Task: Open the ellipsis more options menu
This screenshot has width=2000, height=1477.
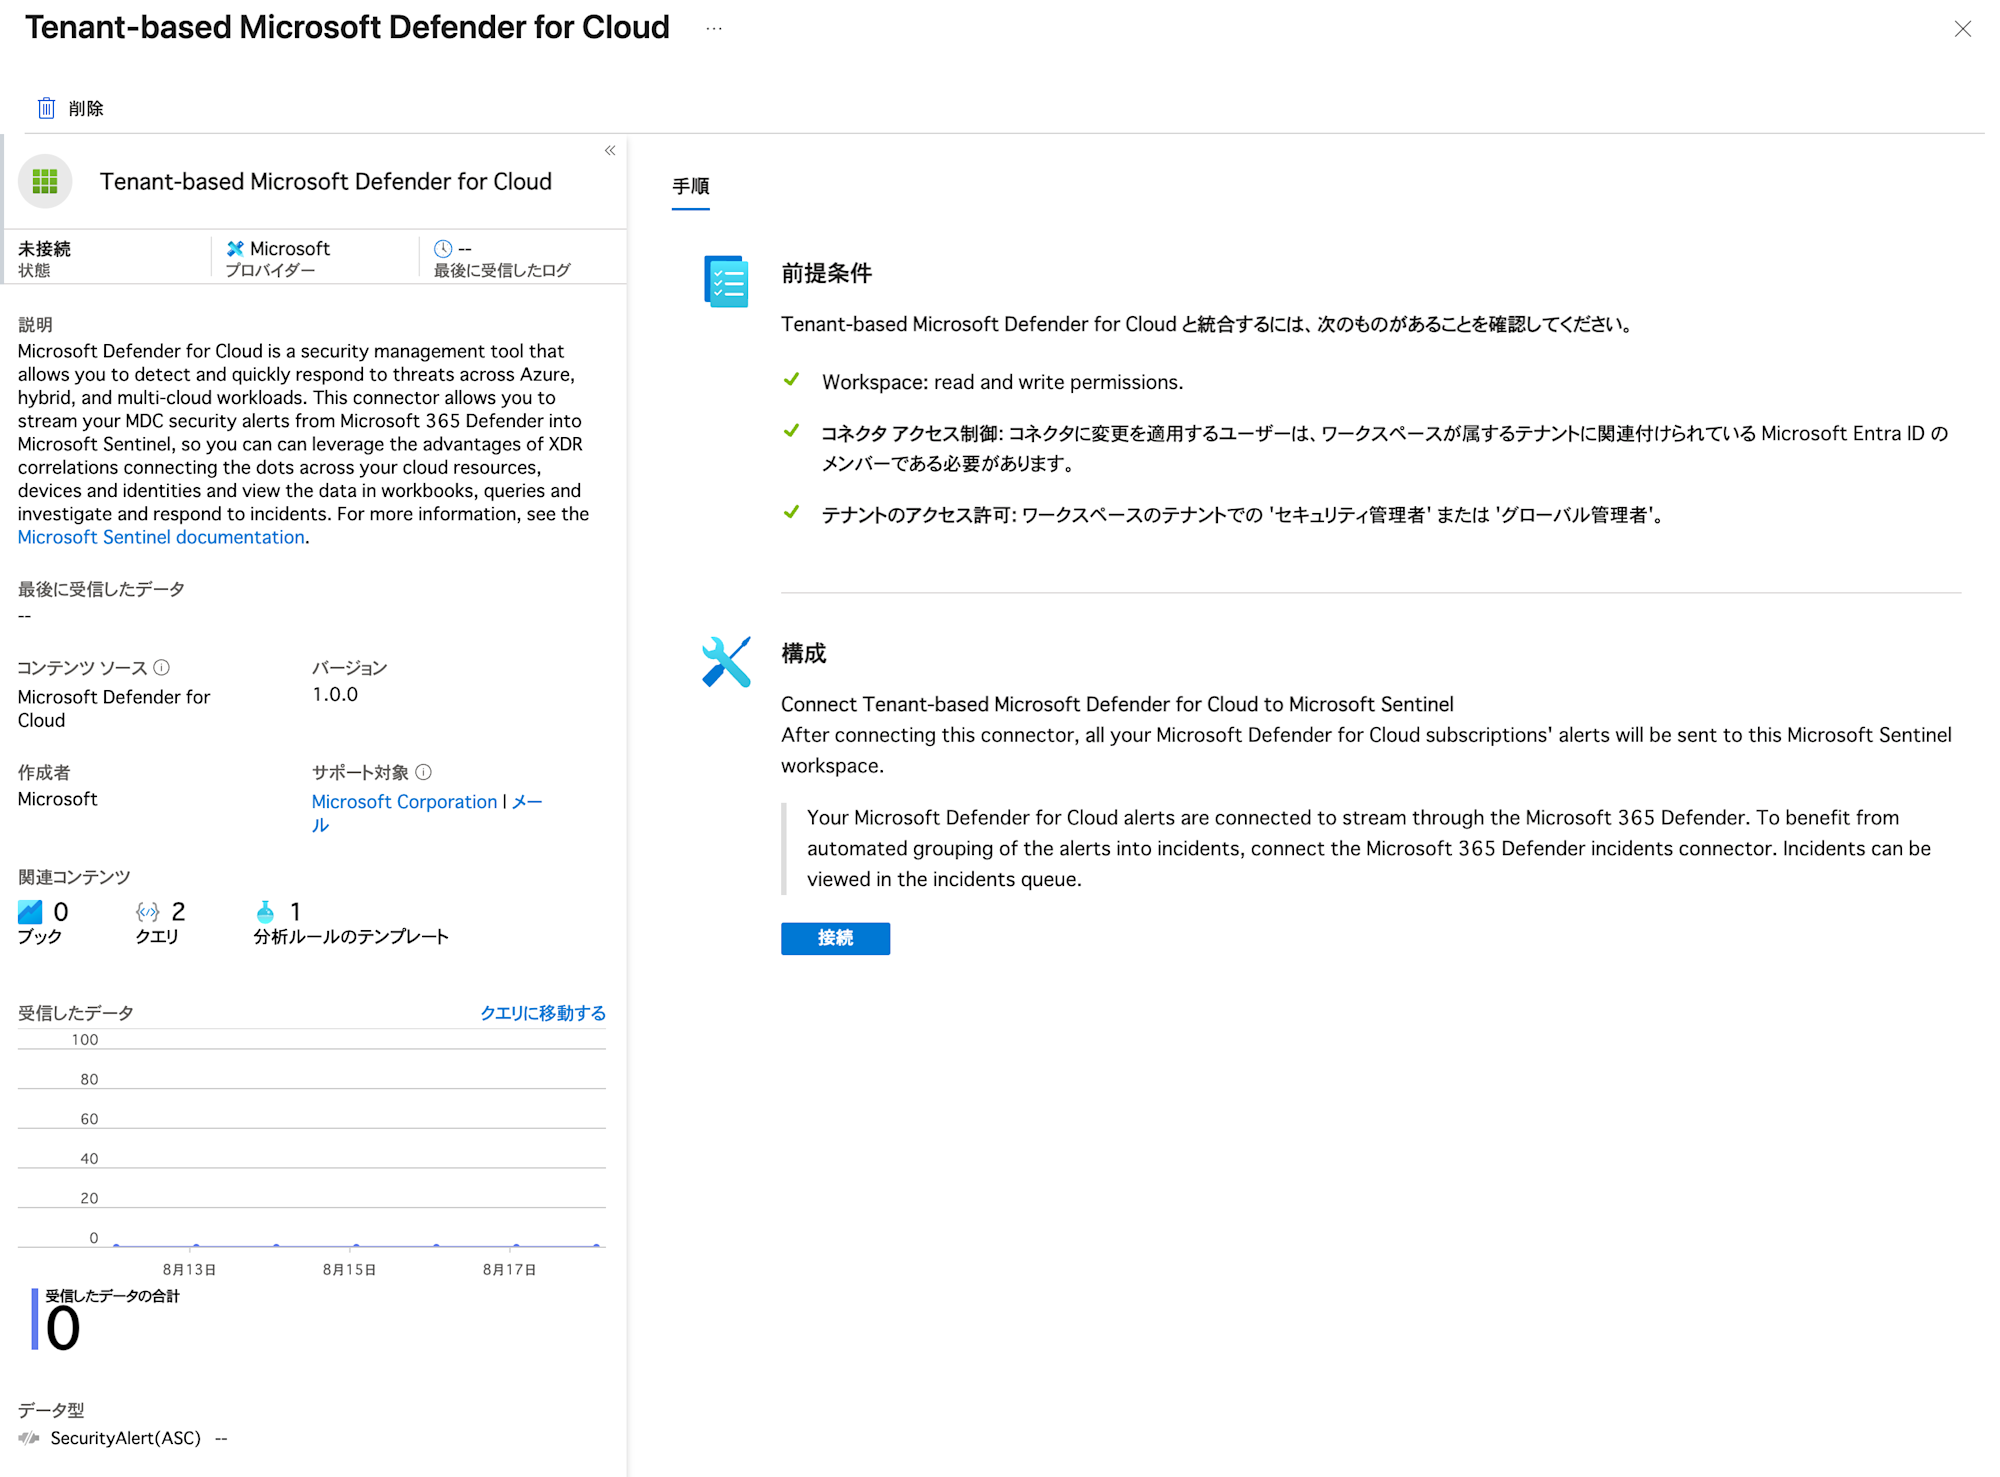Action: [x=714, y=28]
